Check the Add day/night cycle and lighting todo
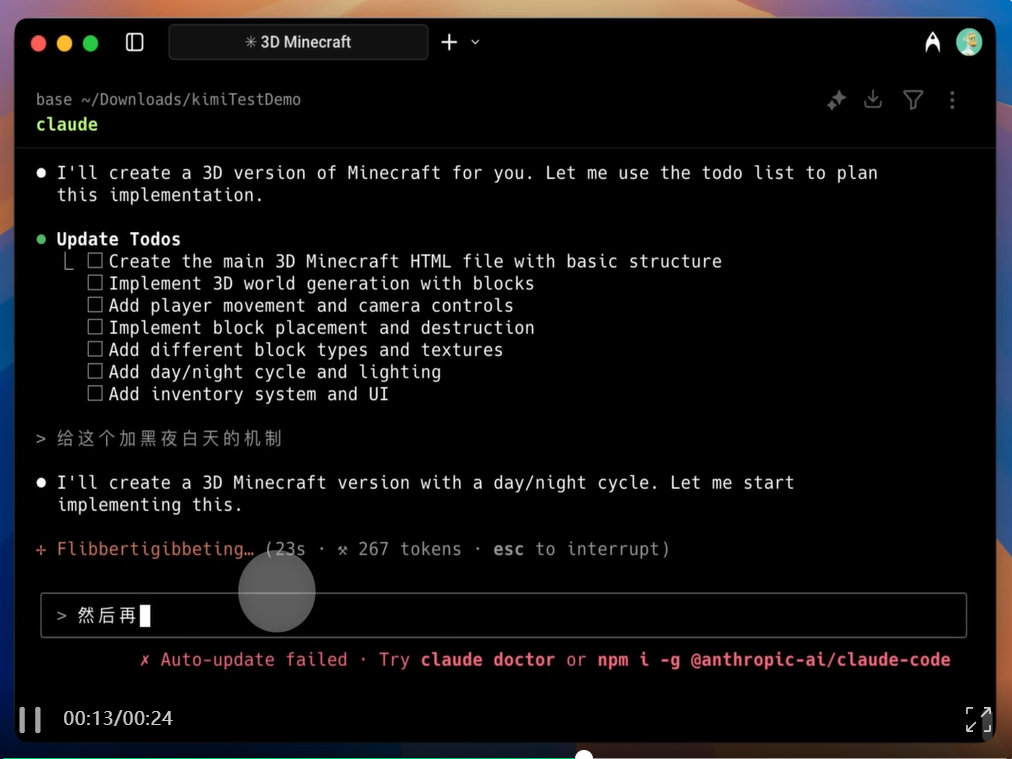Image resolution: width=1012 pixels, height=759 pixels. (95, 371)
